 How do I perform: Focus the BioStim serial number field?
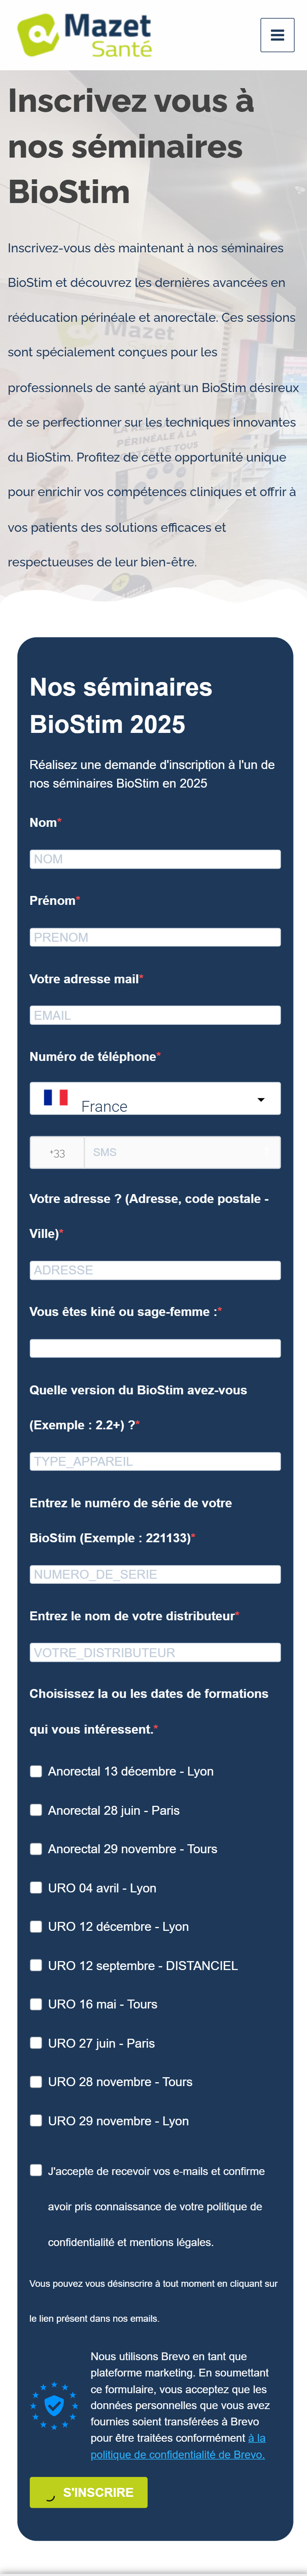point(155,1574)
